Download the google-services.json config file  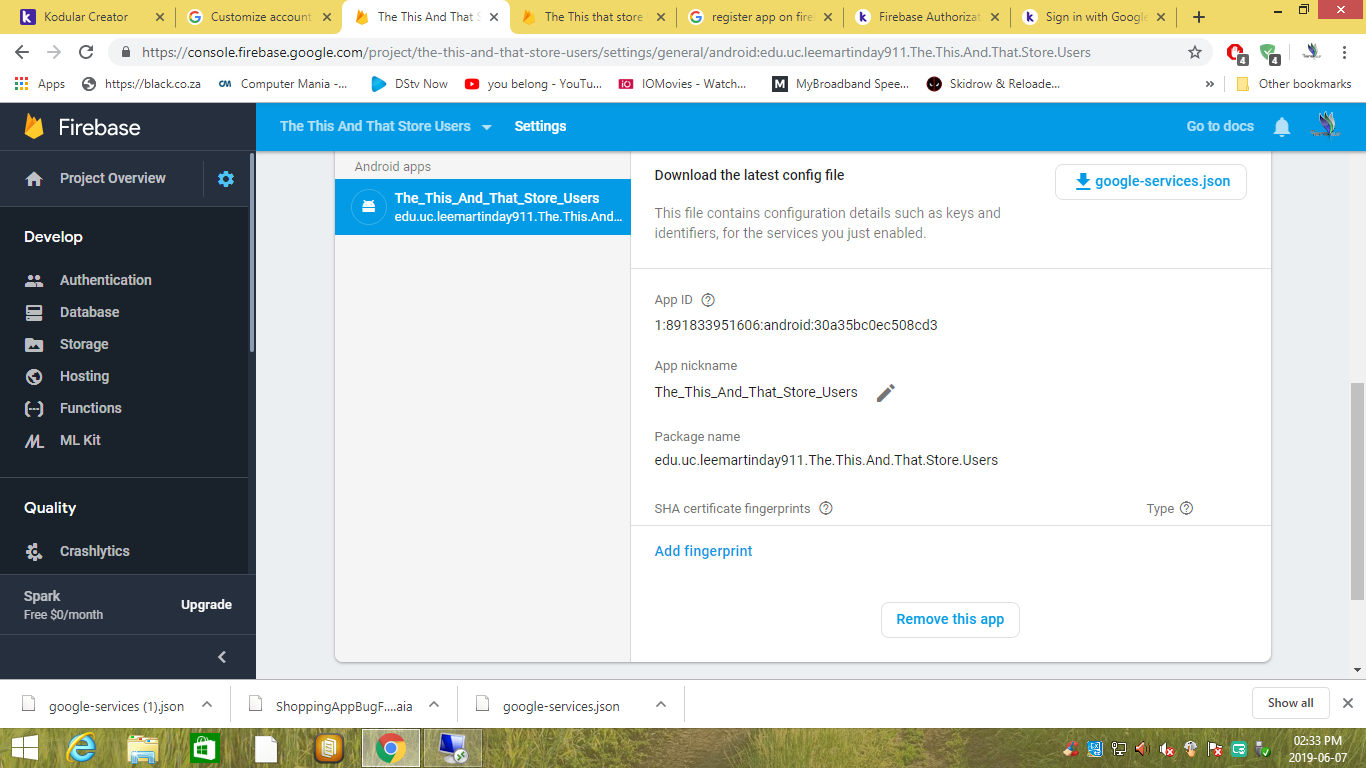pos(1150,182)
